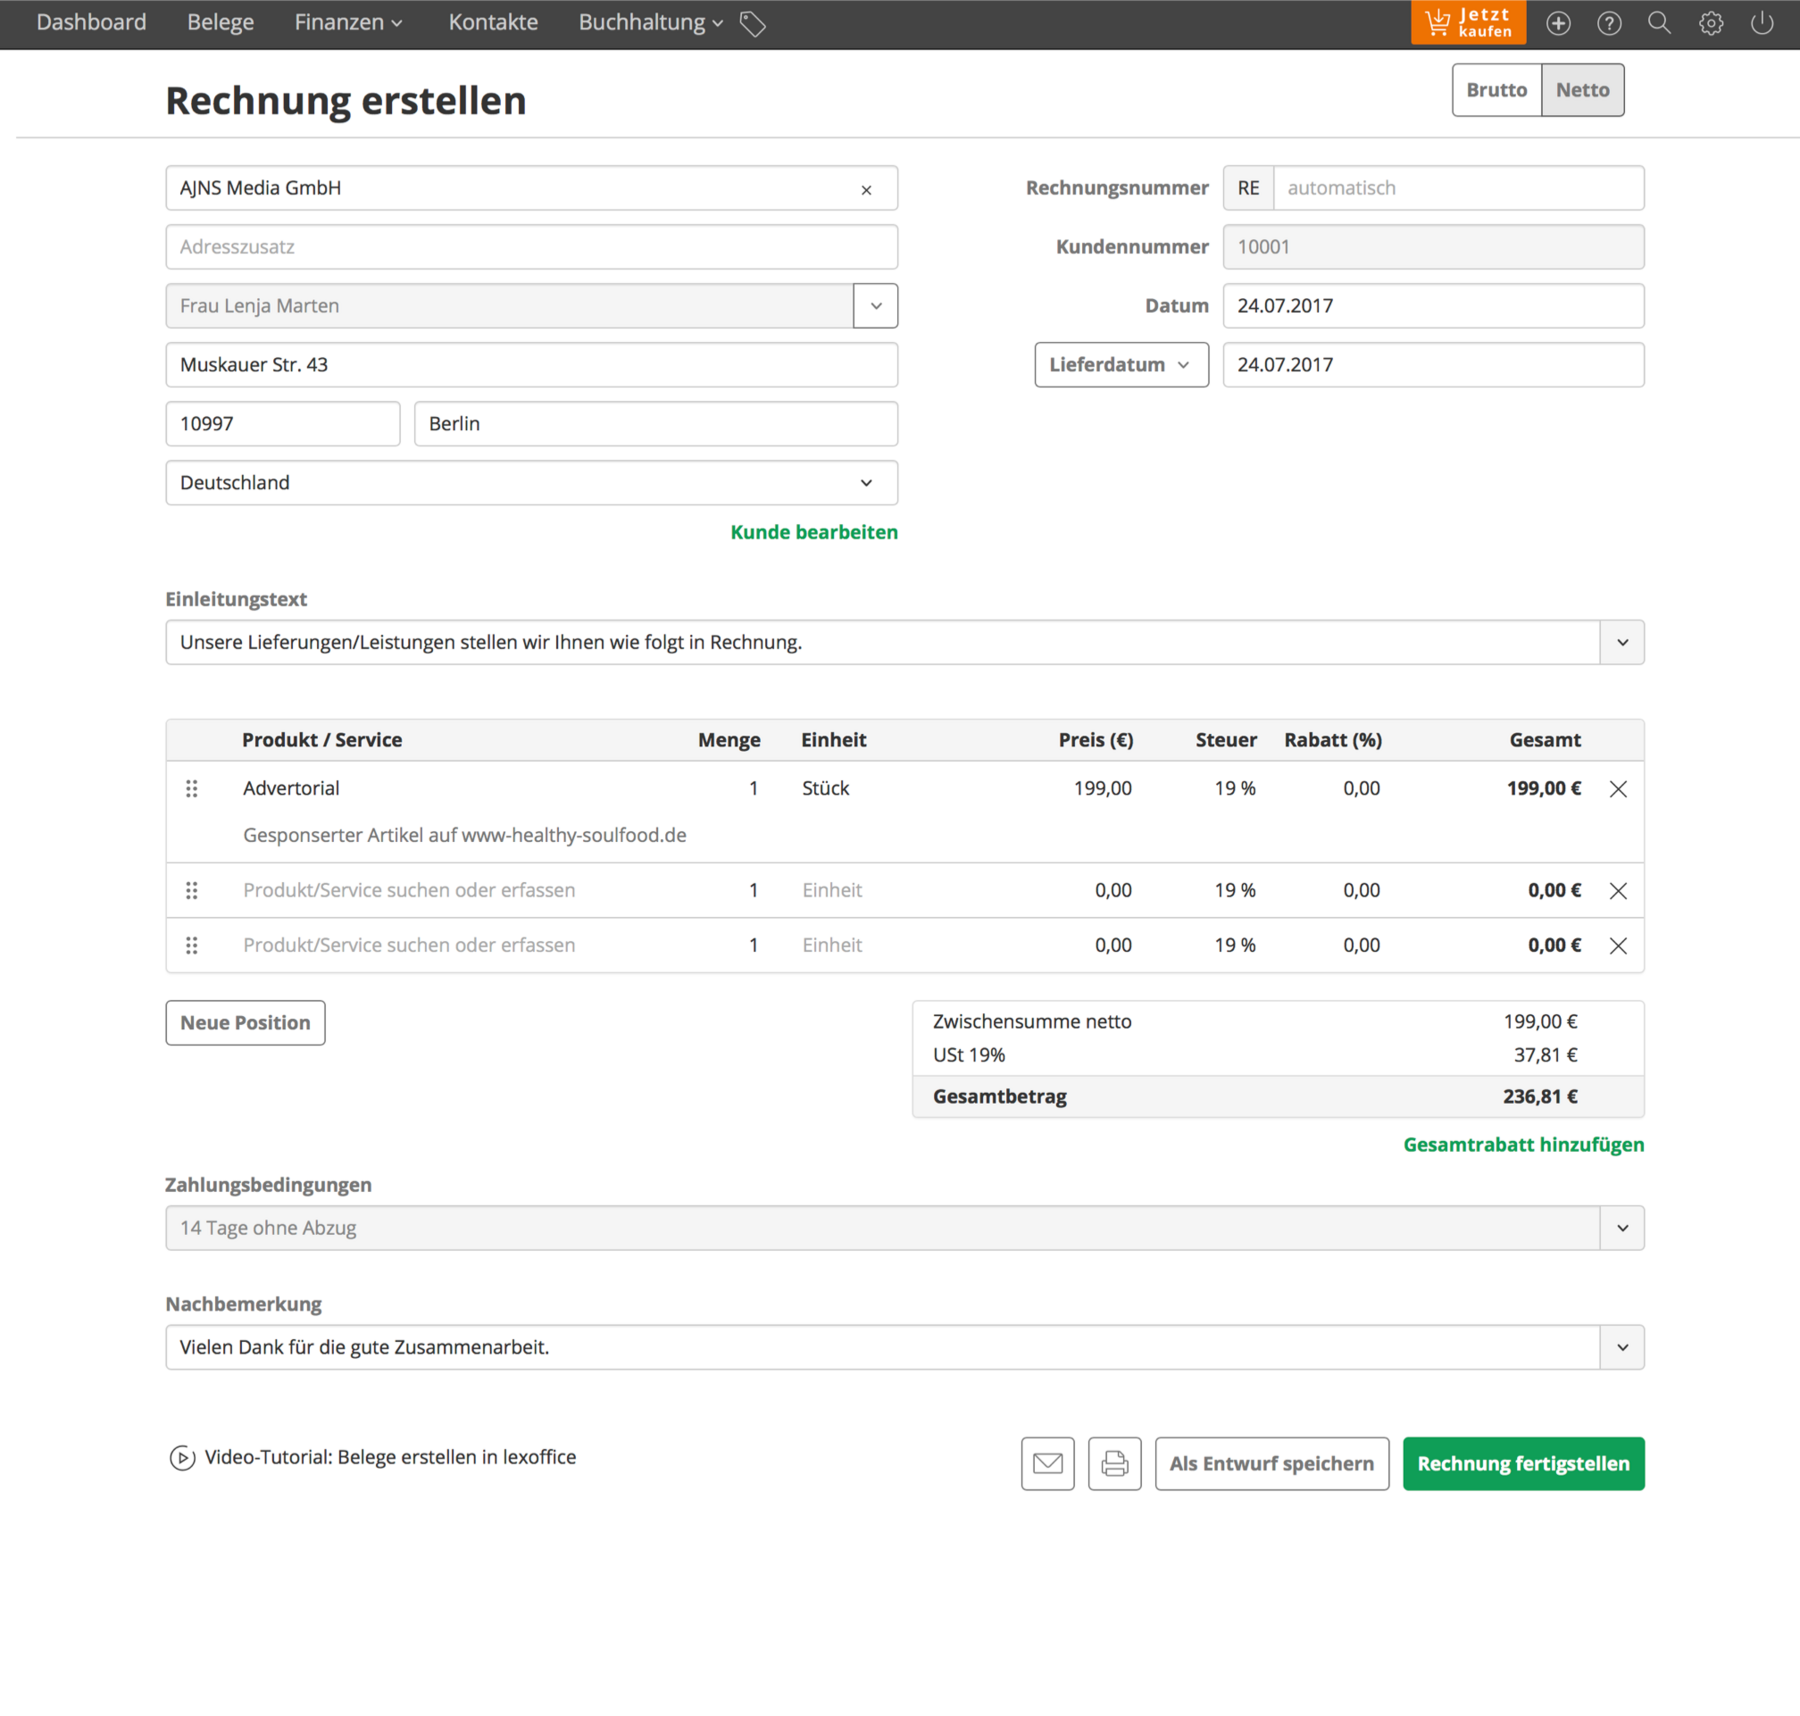Save with Als Entwurf speichern
This screenshot has width=1800, height=1716.
[x=1272, y=1463]
